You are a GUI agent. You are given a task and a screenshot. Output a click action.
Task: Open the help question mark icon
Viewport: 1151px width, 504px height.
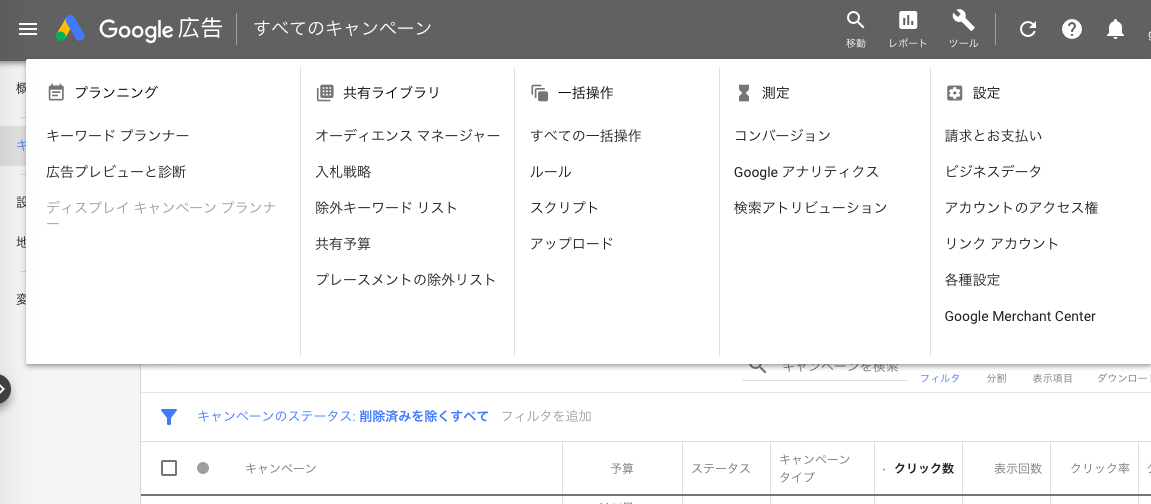pos(1072,29)
